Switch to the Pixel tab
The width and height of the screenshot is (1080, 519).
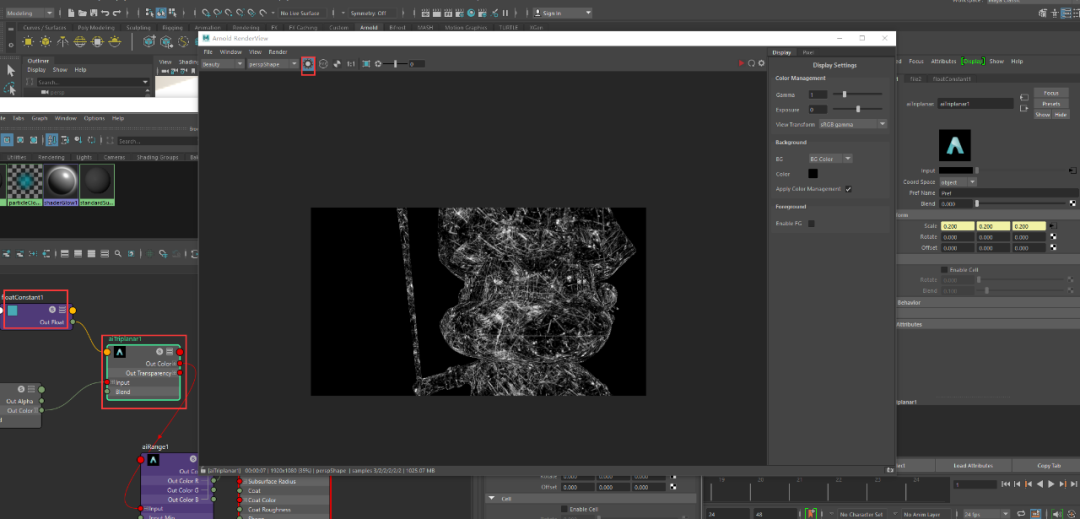[x=809, y=52]
